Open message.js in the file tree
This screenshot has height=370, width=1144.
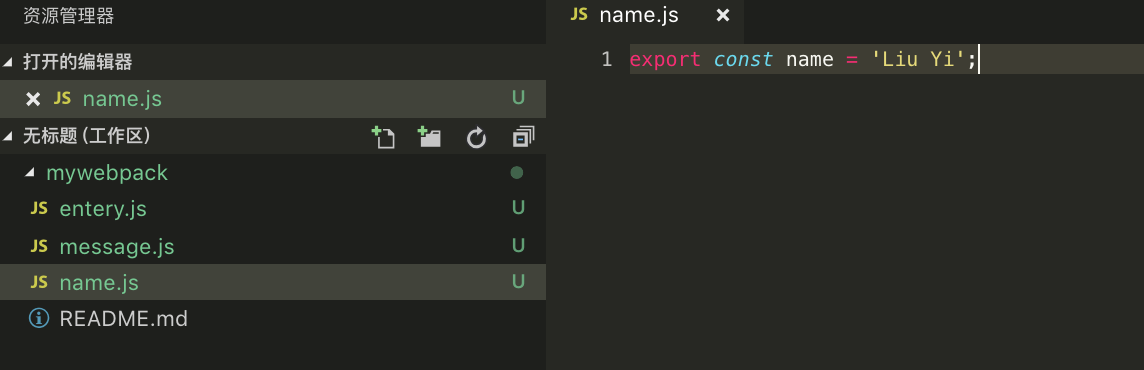pyautogui.click(x=273, y=246)
